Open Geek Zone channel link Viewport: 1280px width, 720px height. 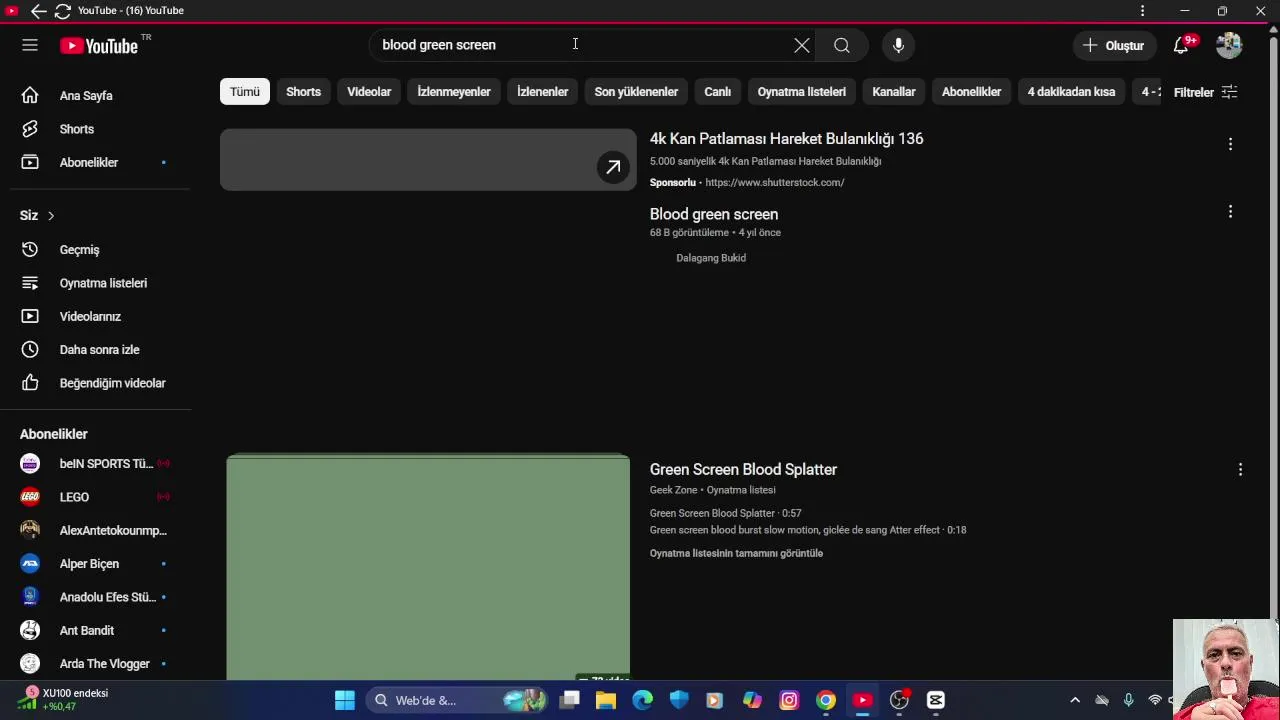(673, 490)
